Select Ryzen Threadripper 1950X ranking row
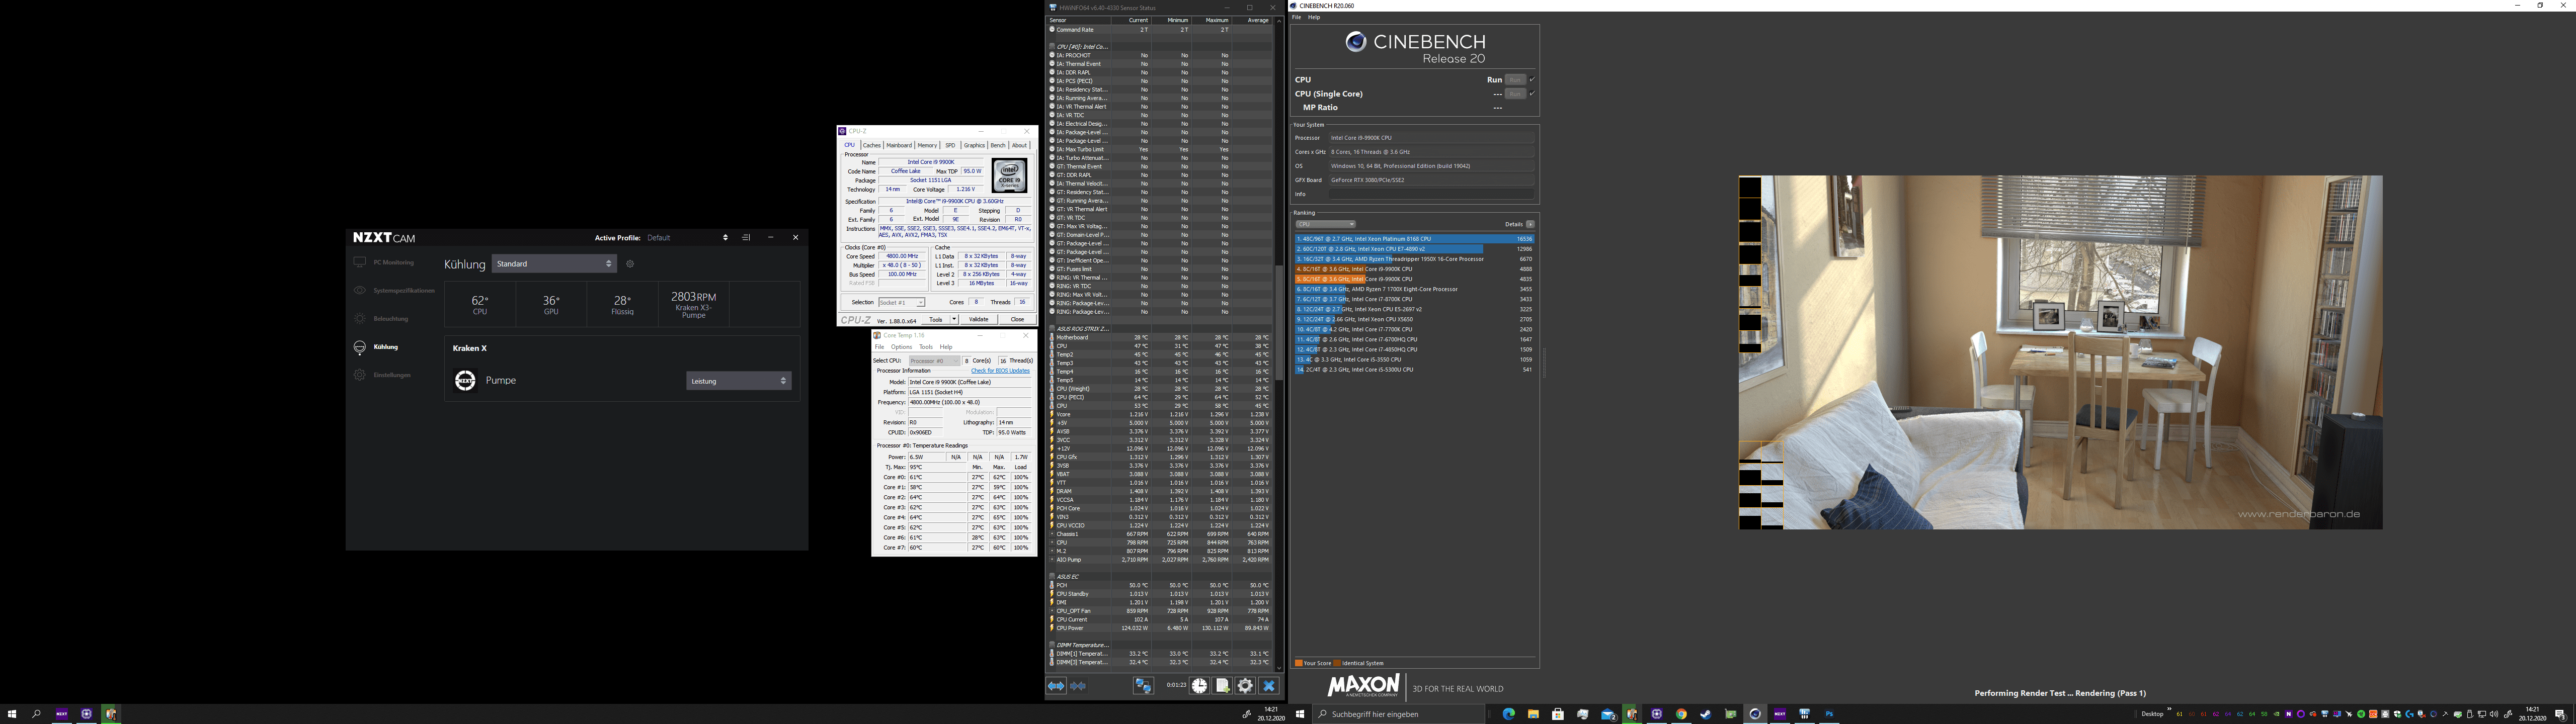Screen dimensions: 2576x724 tap(1414, 259)
